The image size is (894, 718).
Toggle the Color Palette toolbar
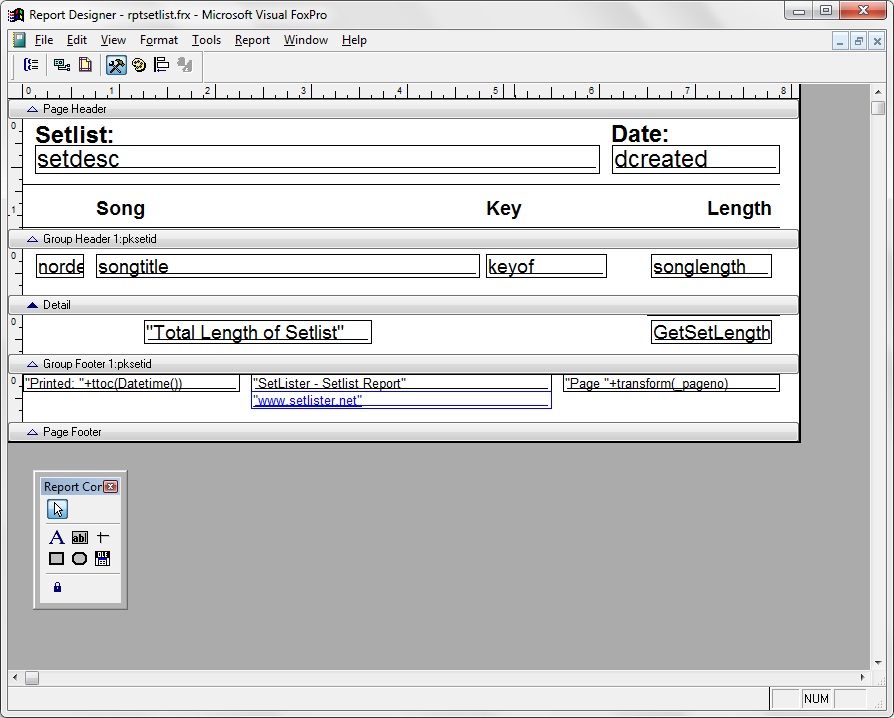coord(139,65)
